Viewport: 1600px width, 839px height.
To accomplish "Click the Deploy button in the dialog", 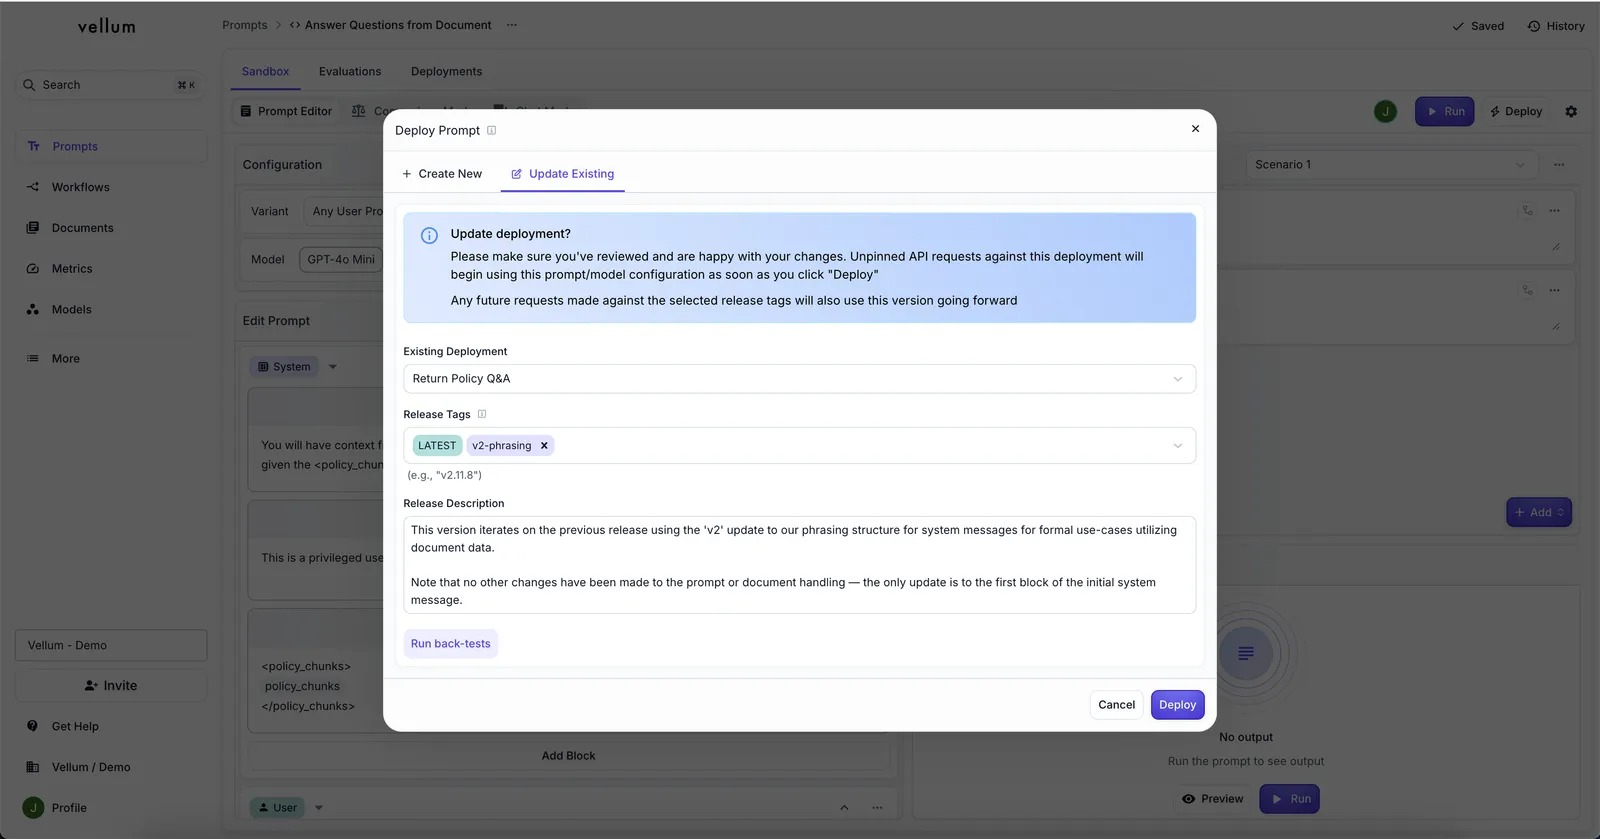I will (x=1177, y=705).
